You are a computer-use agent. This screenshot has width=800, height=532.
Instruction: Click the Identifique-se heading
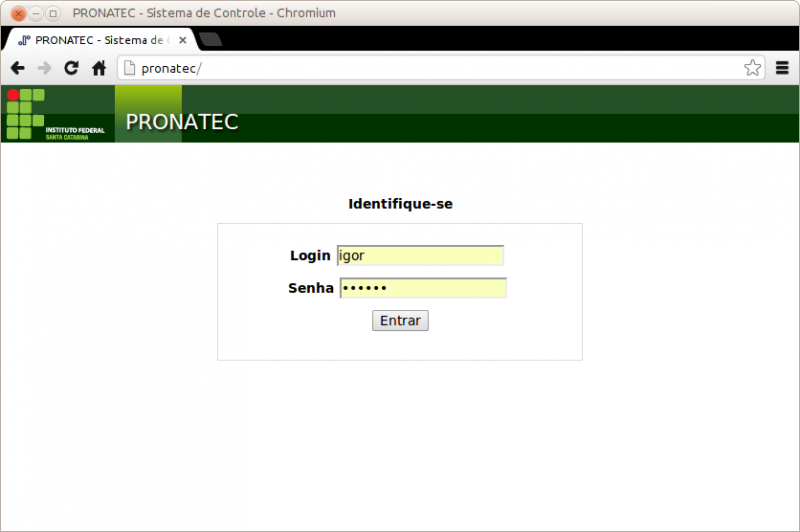pyautogui.click(x=400, y=204)
